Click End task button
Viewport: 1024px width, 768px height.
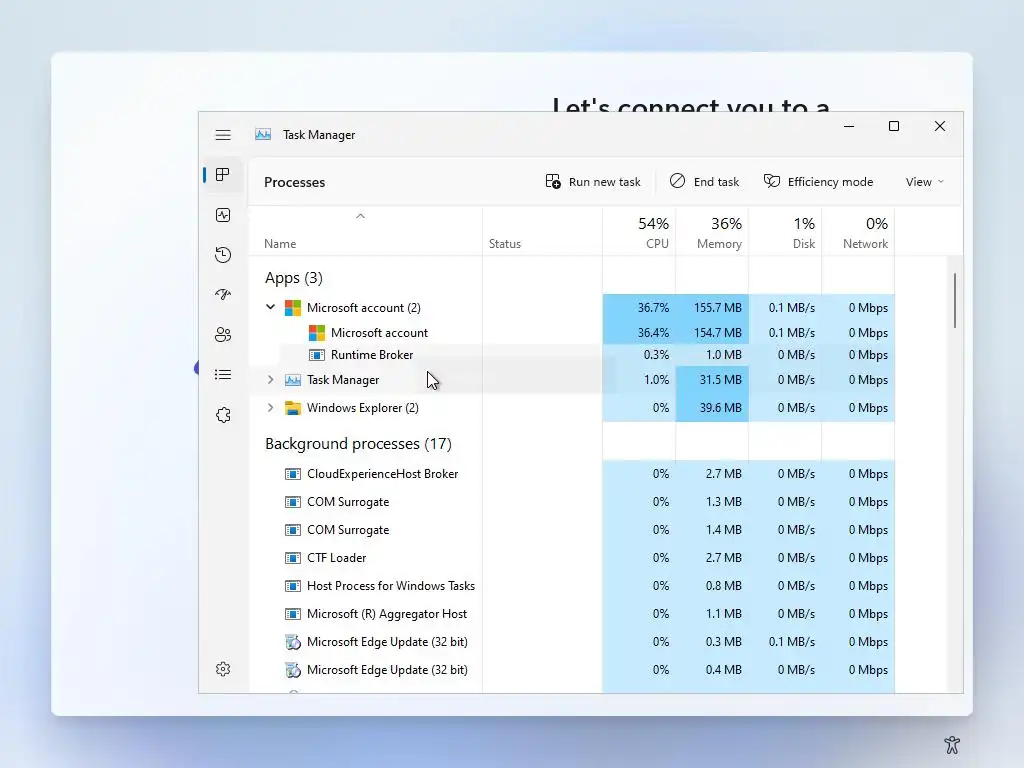click(x=704, y=182)
